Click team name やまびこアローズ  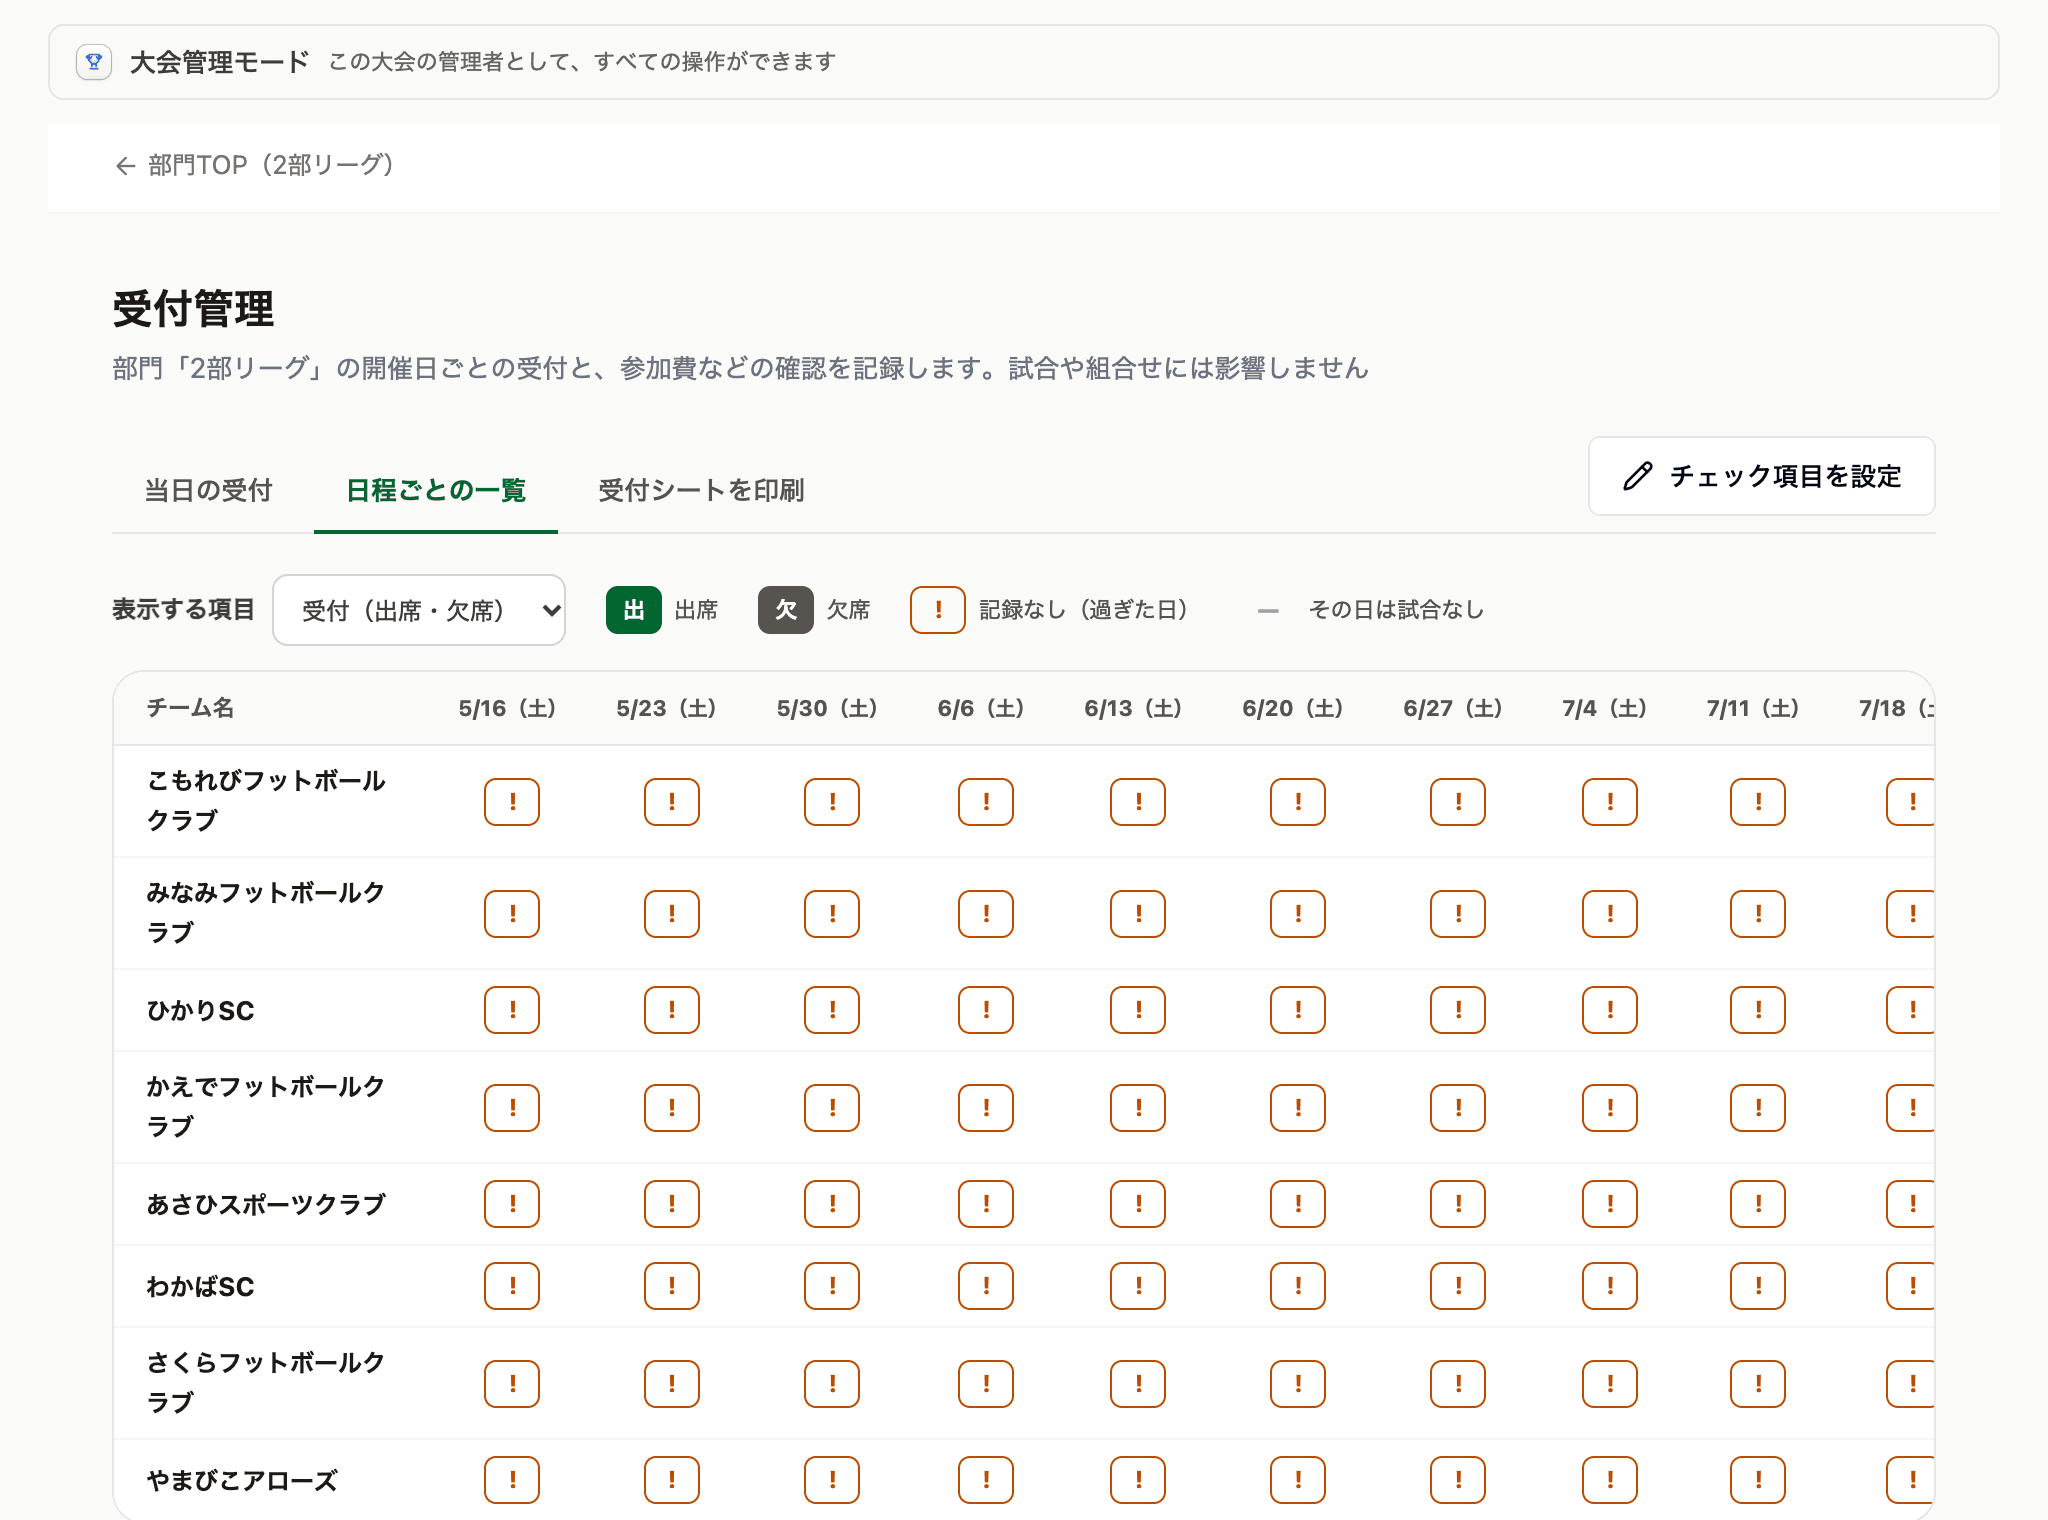click(x=242, y=1480)
